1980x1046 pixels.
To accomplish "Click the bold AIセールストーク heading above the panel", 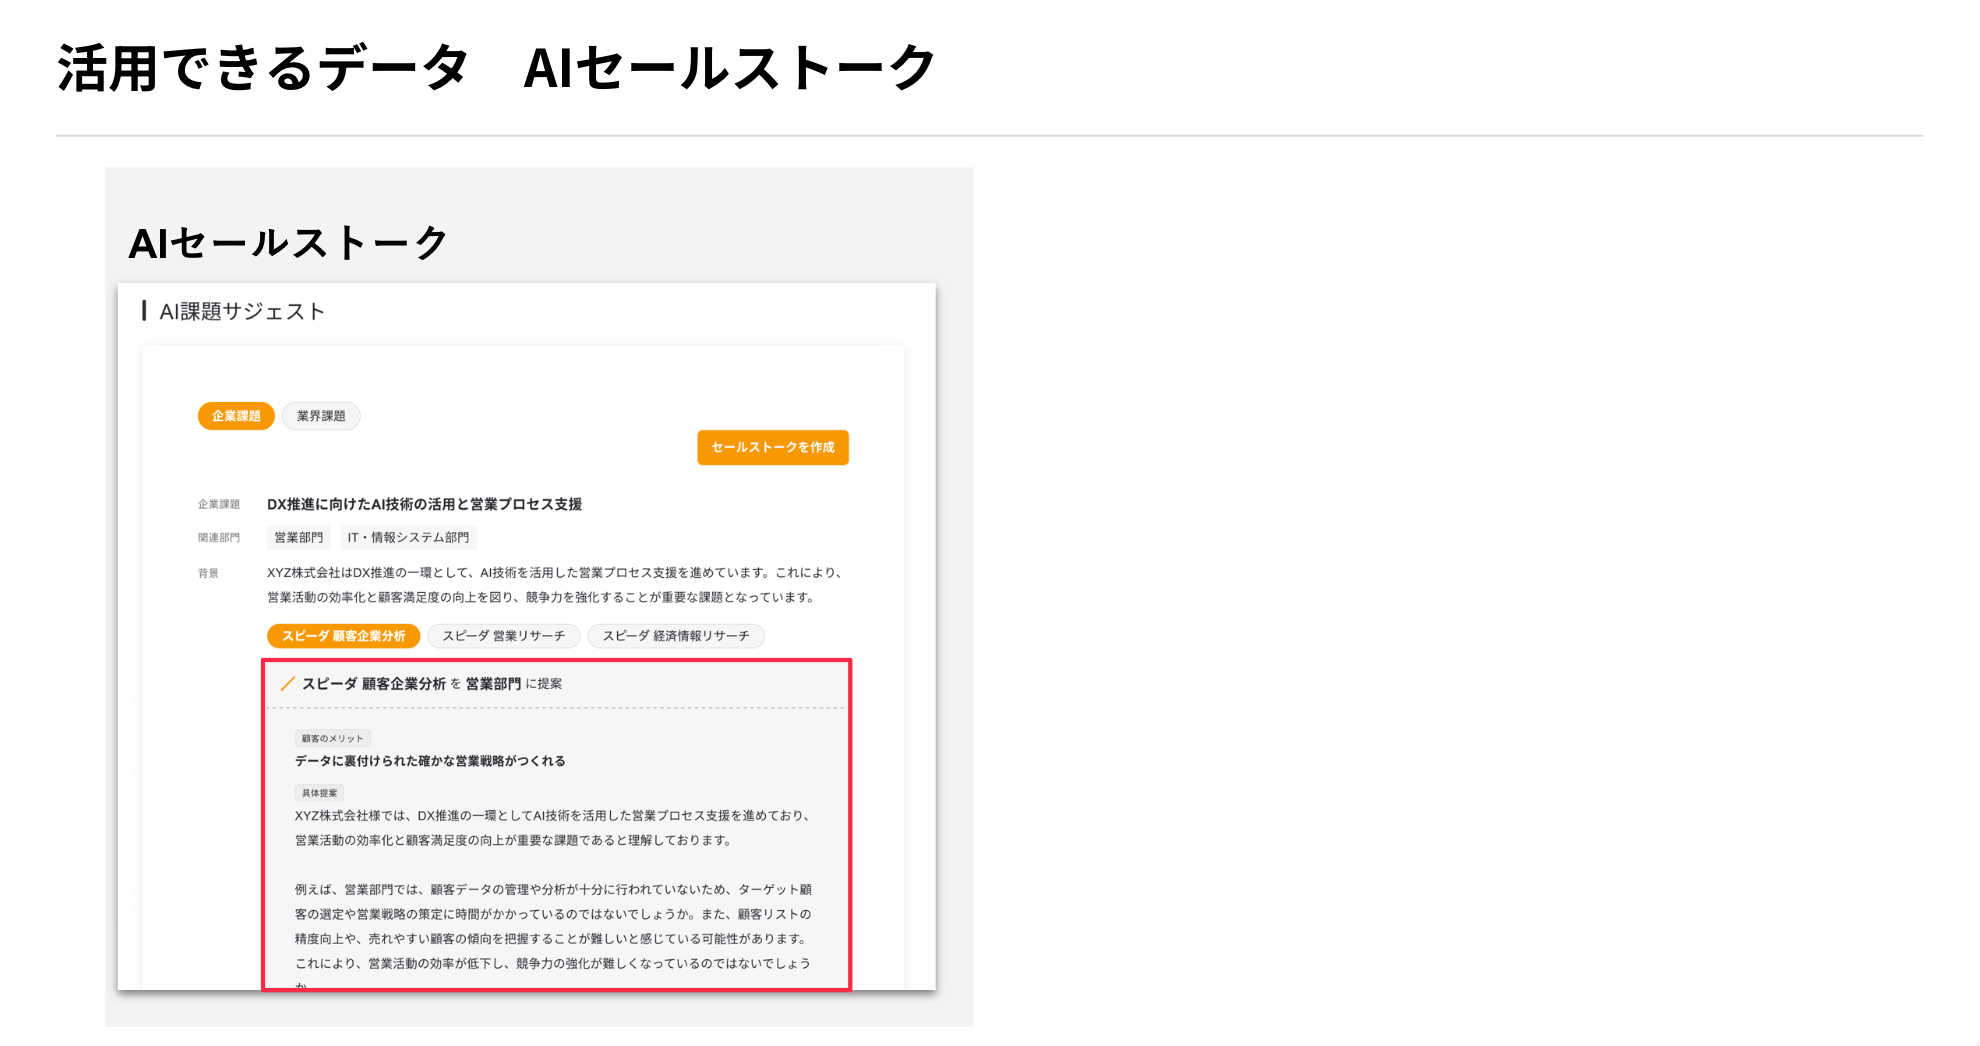I will point(288,243).
